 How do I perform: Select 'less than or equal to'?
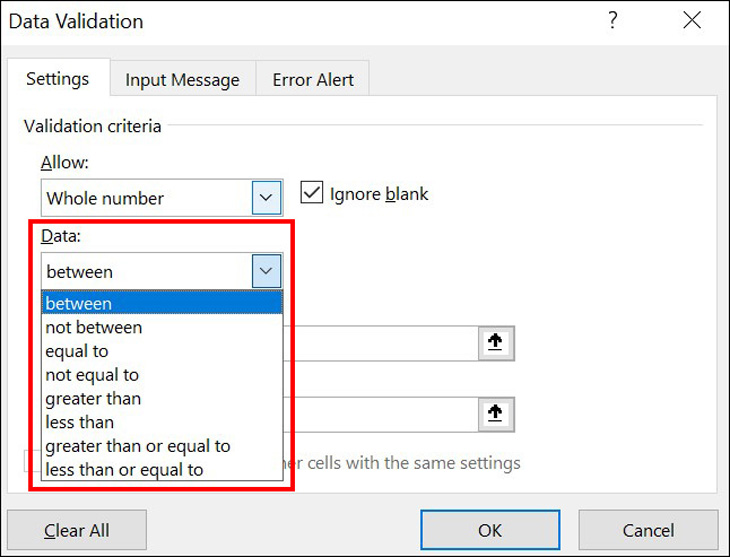162,469
